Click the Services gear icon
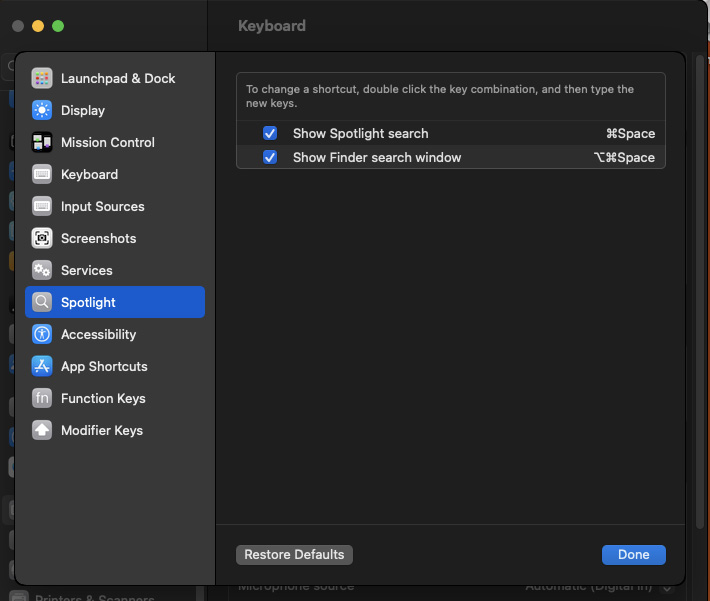 coord(42,270)
